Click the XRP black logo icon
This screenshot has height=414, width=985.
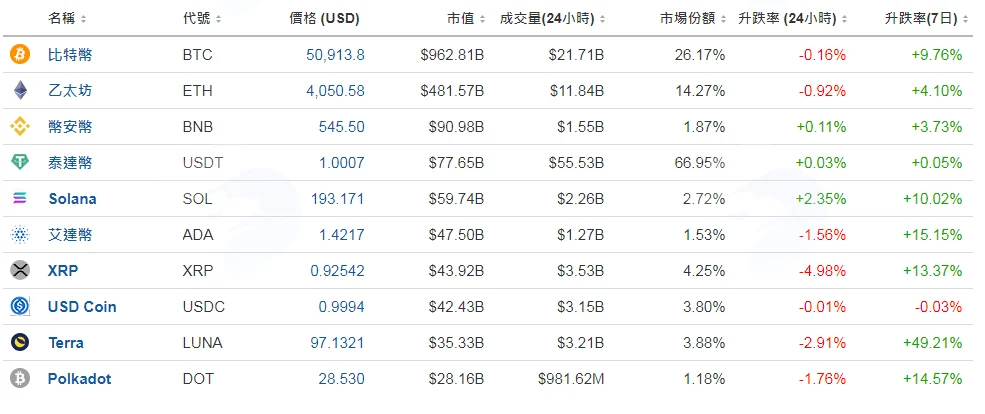[20, 271]
